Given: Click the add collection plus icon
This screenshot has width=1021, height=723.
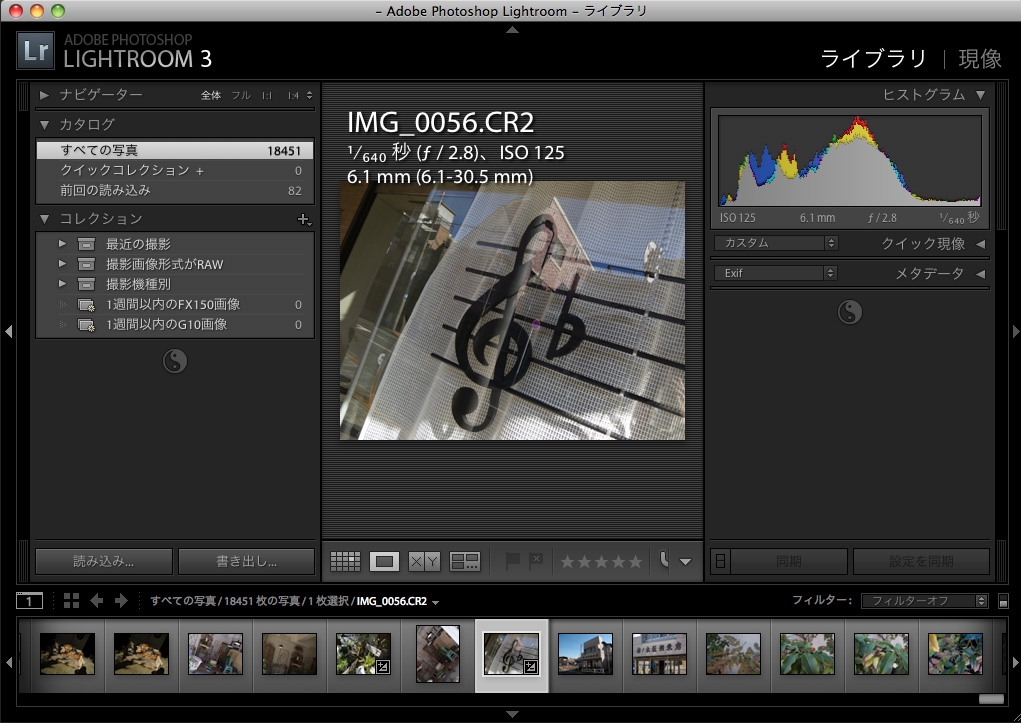Looking at the screenshot, I should point(304,219).
